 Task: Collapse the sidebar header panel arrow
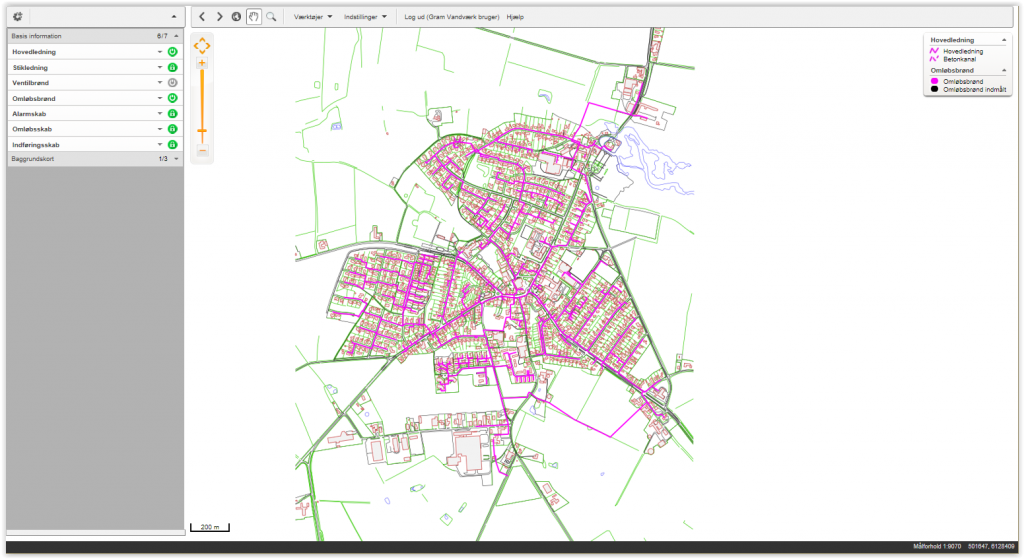coord(174,16)
